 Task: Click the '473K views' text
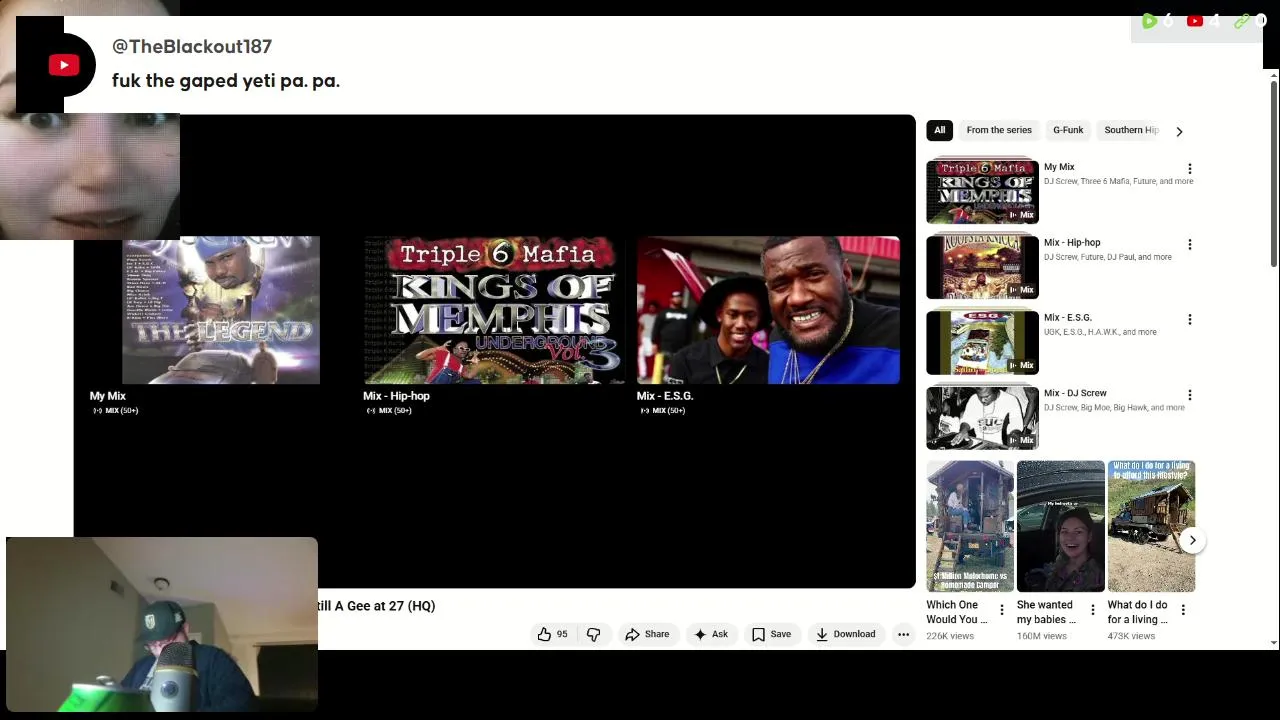tap(1132, 636)
